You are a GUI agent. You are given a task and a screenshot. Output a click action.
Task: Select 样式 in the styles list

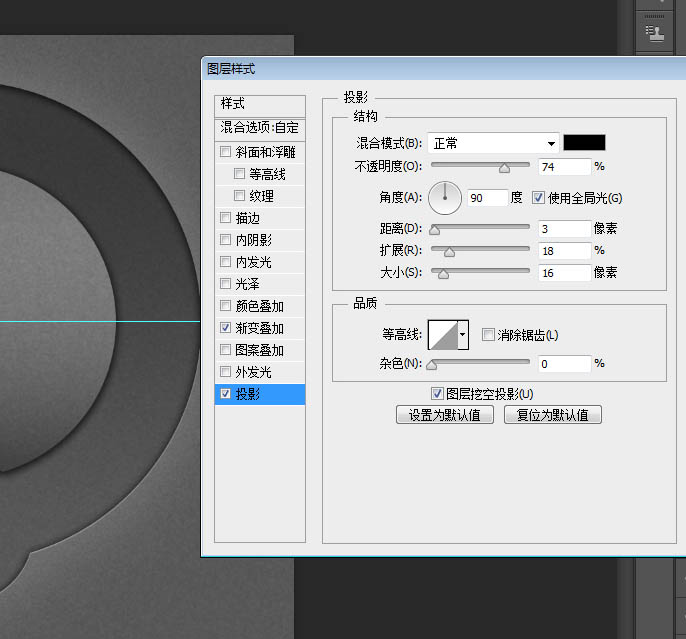pyautogui.click(x=260, y=104)
